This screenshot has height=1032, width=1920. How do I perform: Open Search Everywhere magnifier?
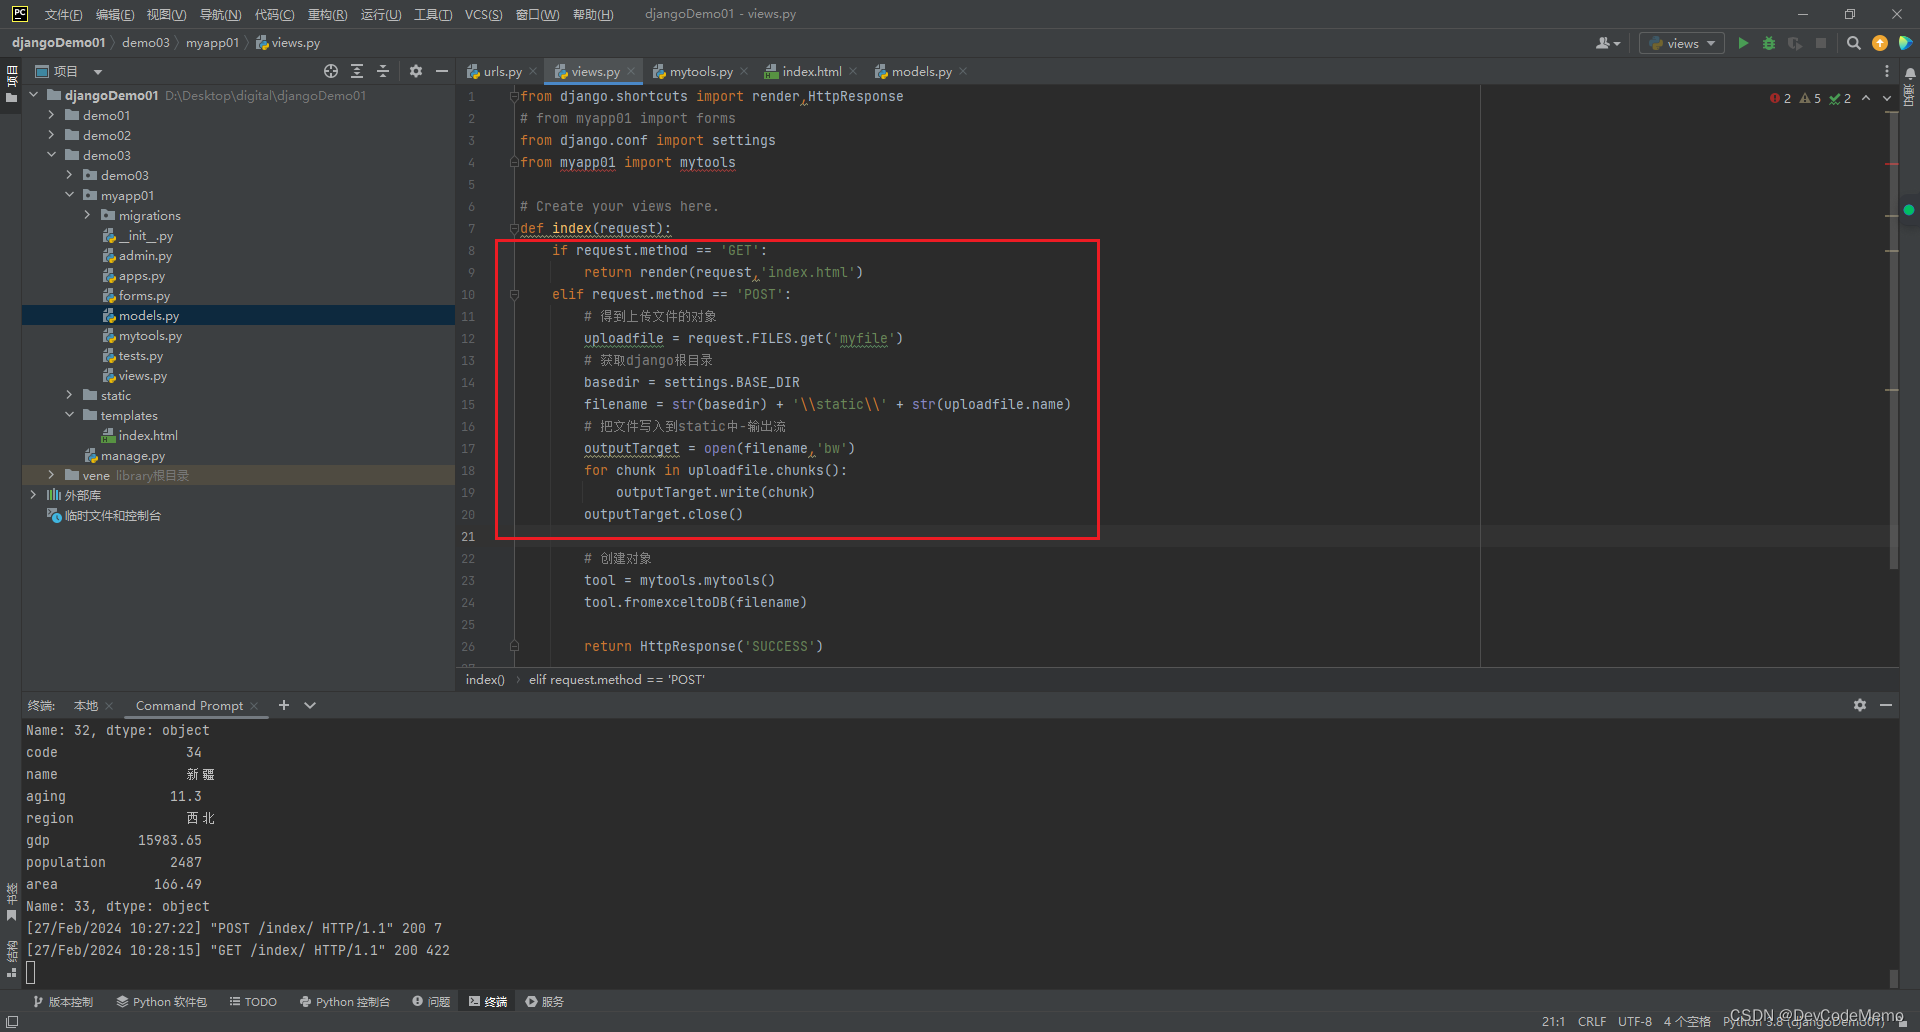1853,43
